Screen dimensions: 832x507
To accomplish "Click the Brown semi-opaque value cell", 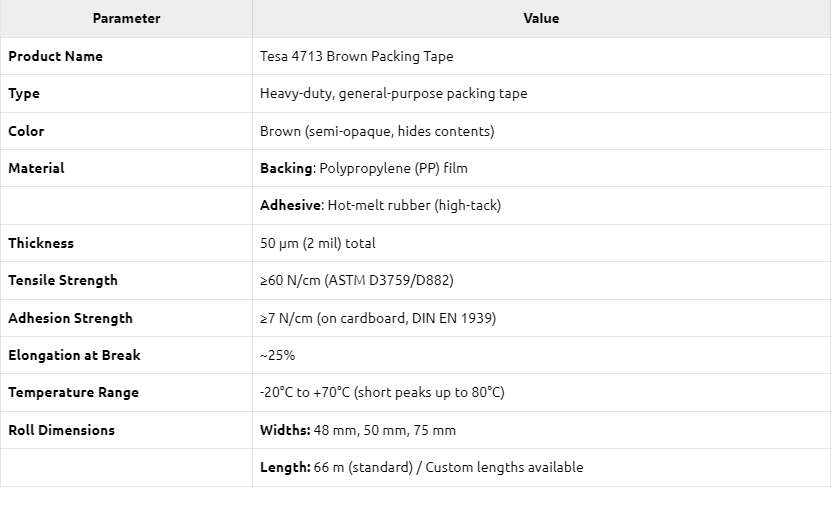I will point(541,131).
